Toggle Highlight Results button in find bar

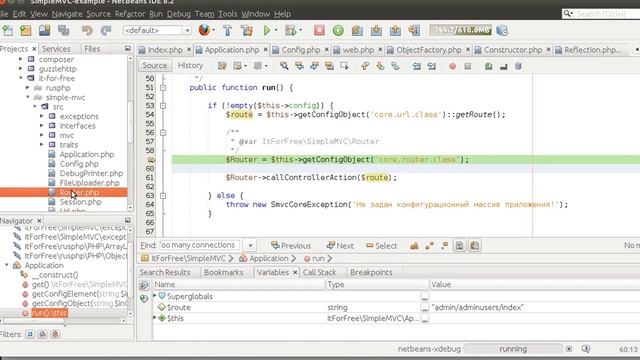(460, 245)
